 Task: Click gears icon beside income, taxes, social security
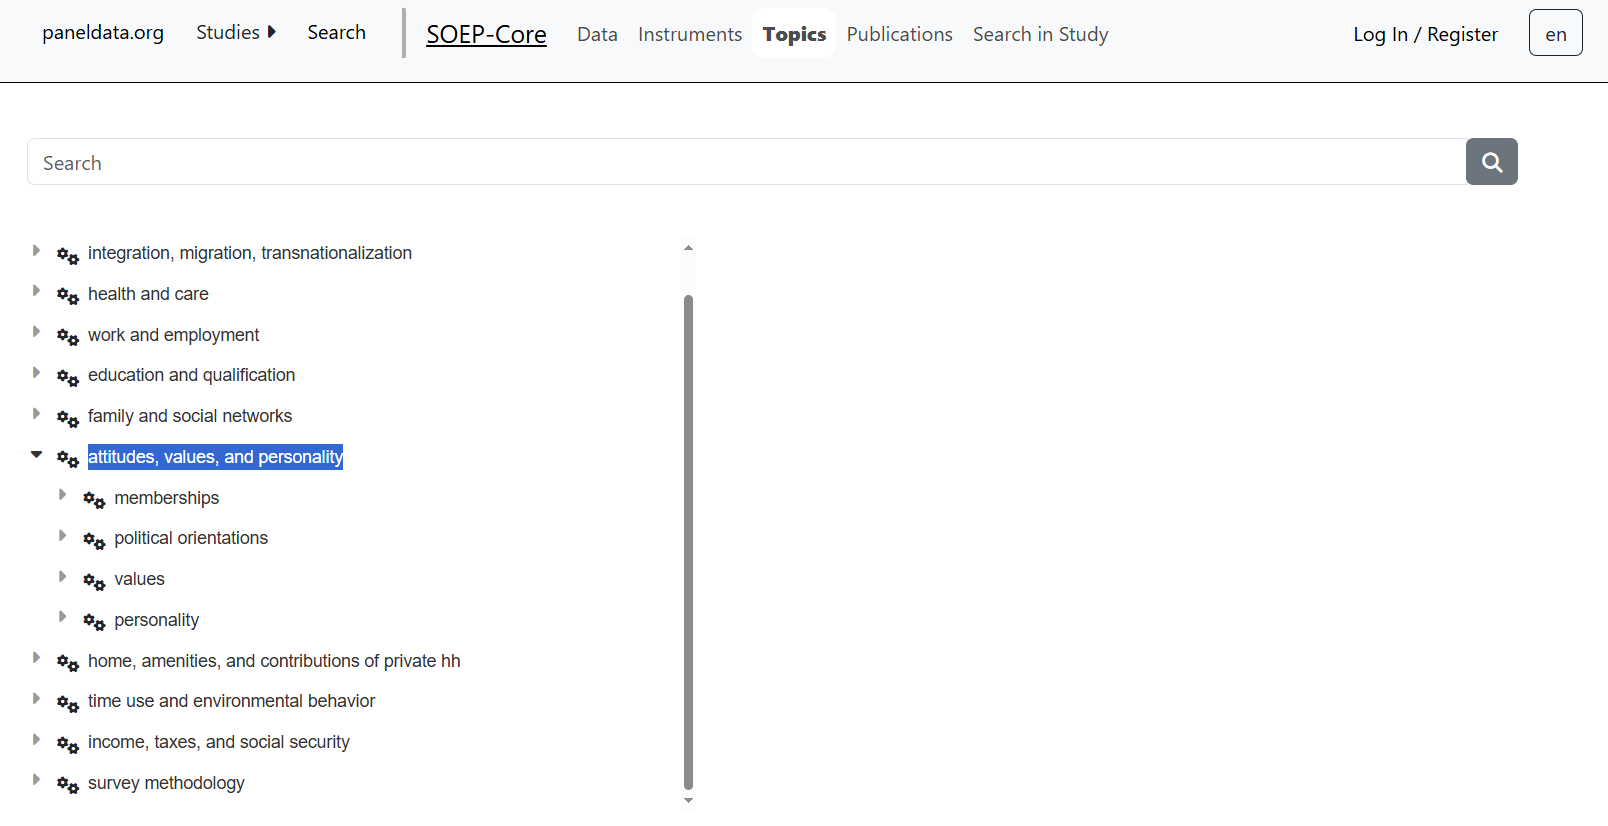coord(68,745)
